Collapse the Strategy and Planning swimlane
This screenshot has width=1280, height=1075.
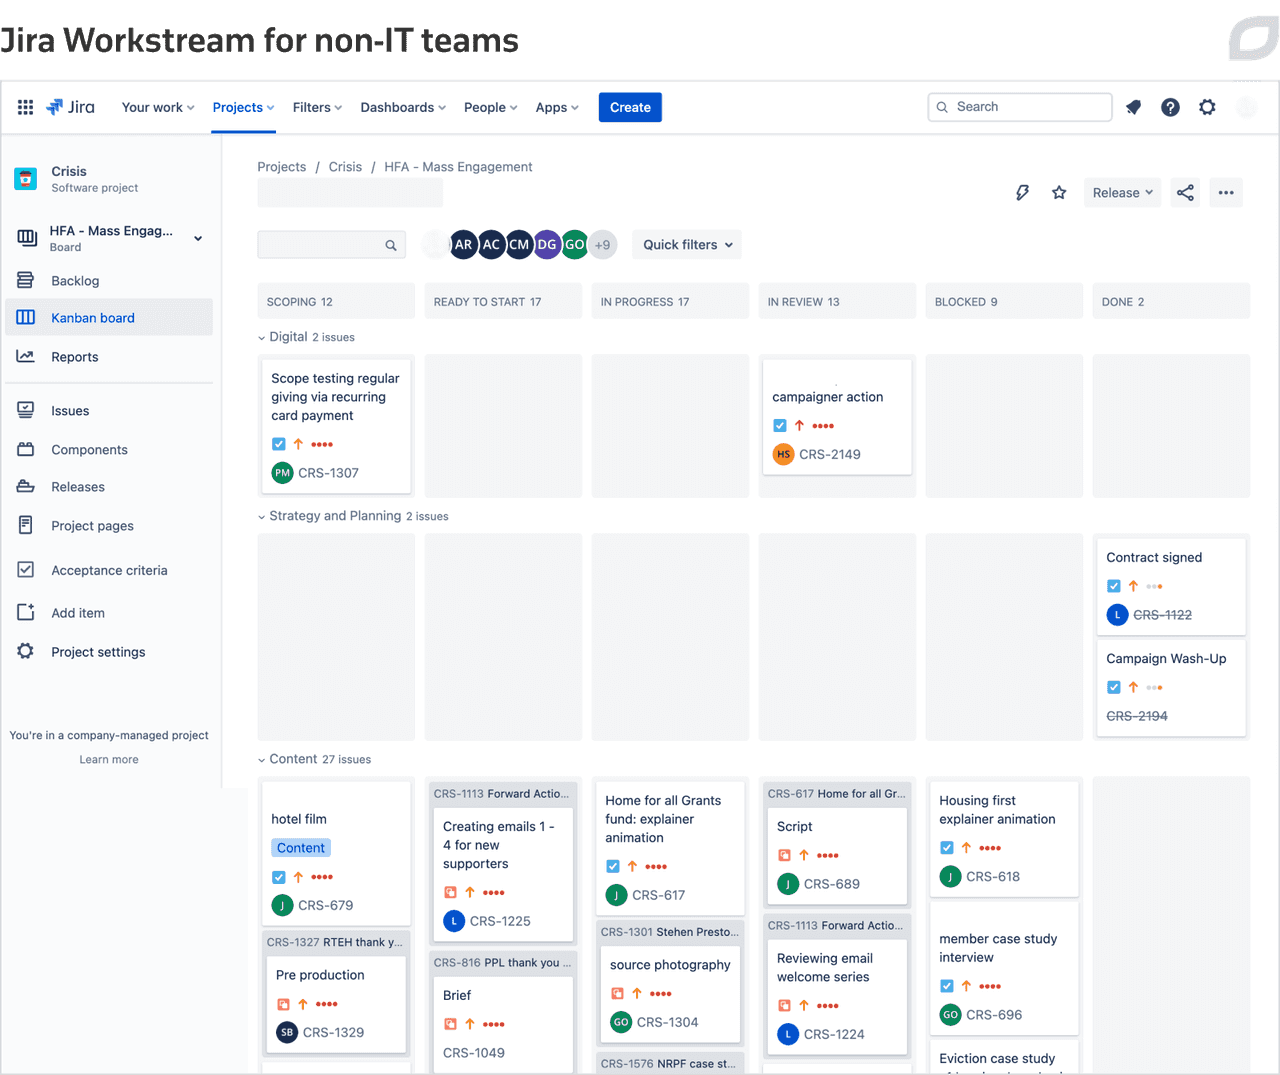262,517
